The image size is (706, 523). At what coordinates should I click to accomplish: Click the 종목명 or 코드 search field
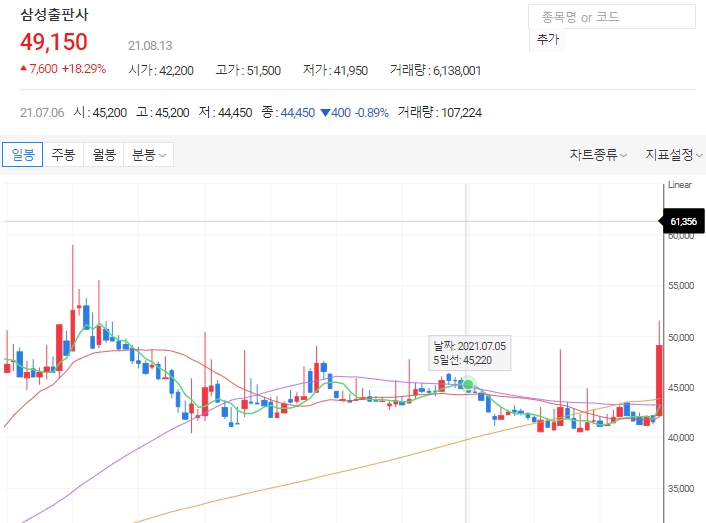click(612, 17)
